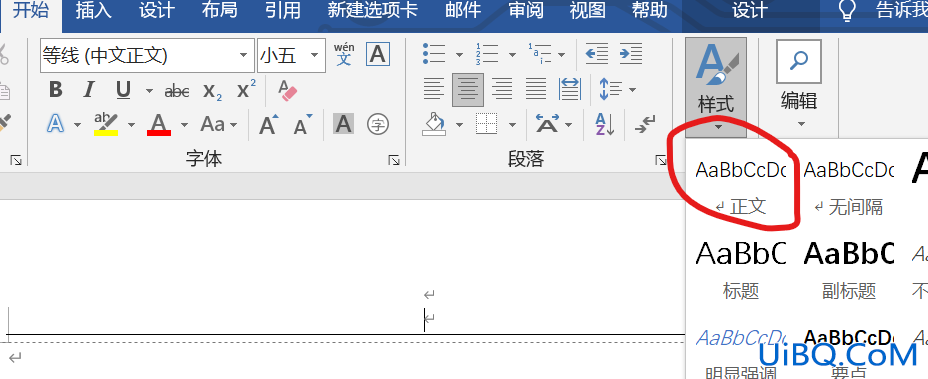
Task: Decrease font size
Action: click(303, 124)
